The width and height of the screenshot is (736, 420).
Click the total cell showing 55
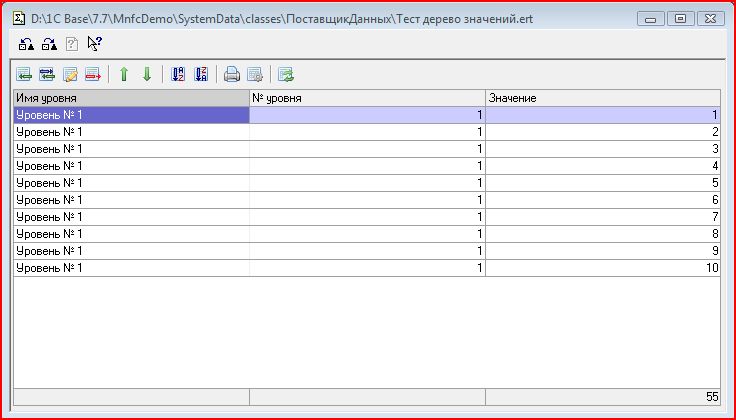pyautogui.click(x=602, y=397)
